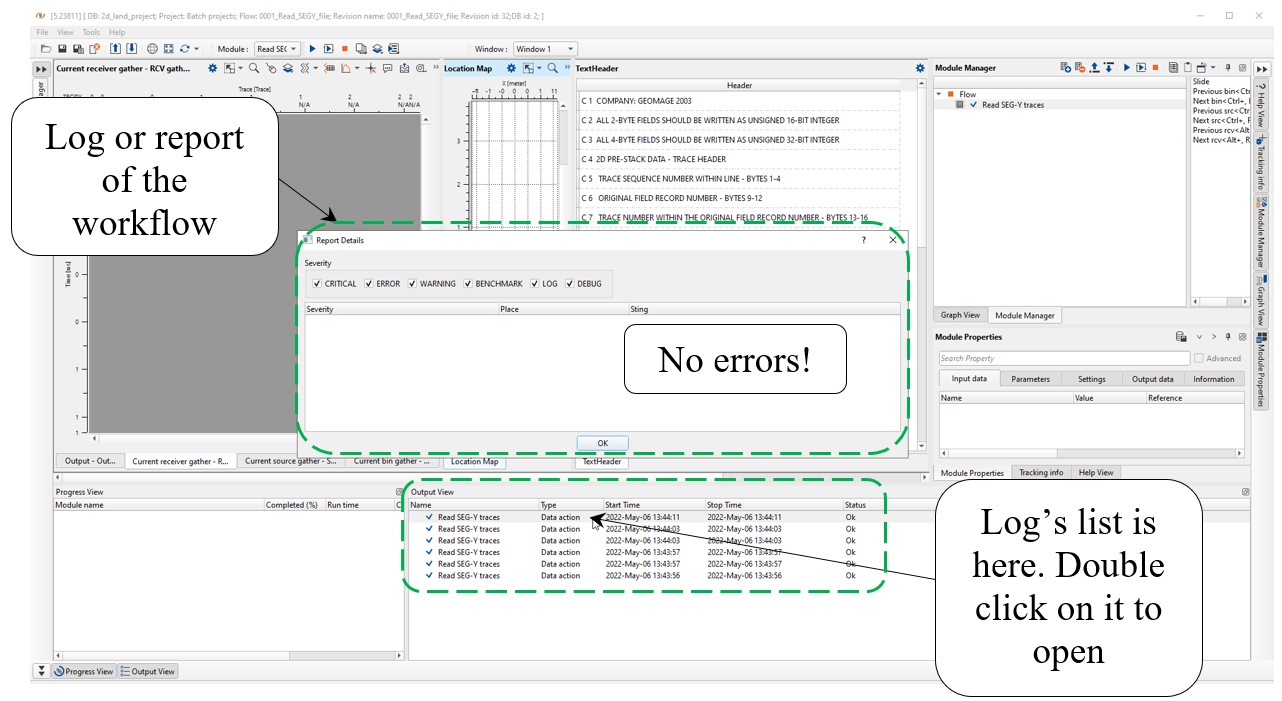Switch to the Parameters tab
Viewport: 1282px width, 701px height.
pos(1030,379)
